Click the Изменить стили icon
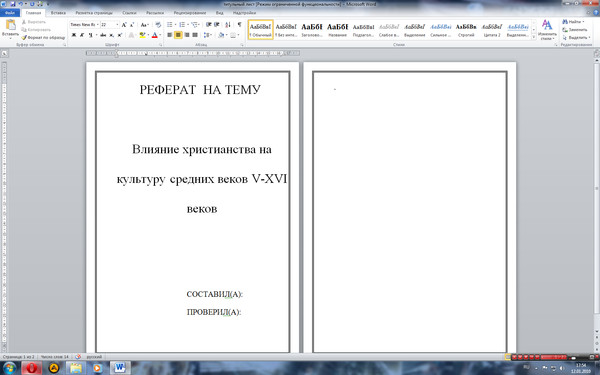The width and height of the screenshot is (600, 375). [x=547, y=30]
